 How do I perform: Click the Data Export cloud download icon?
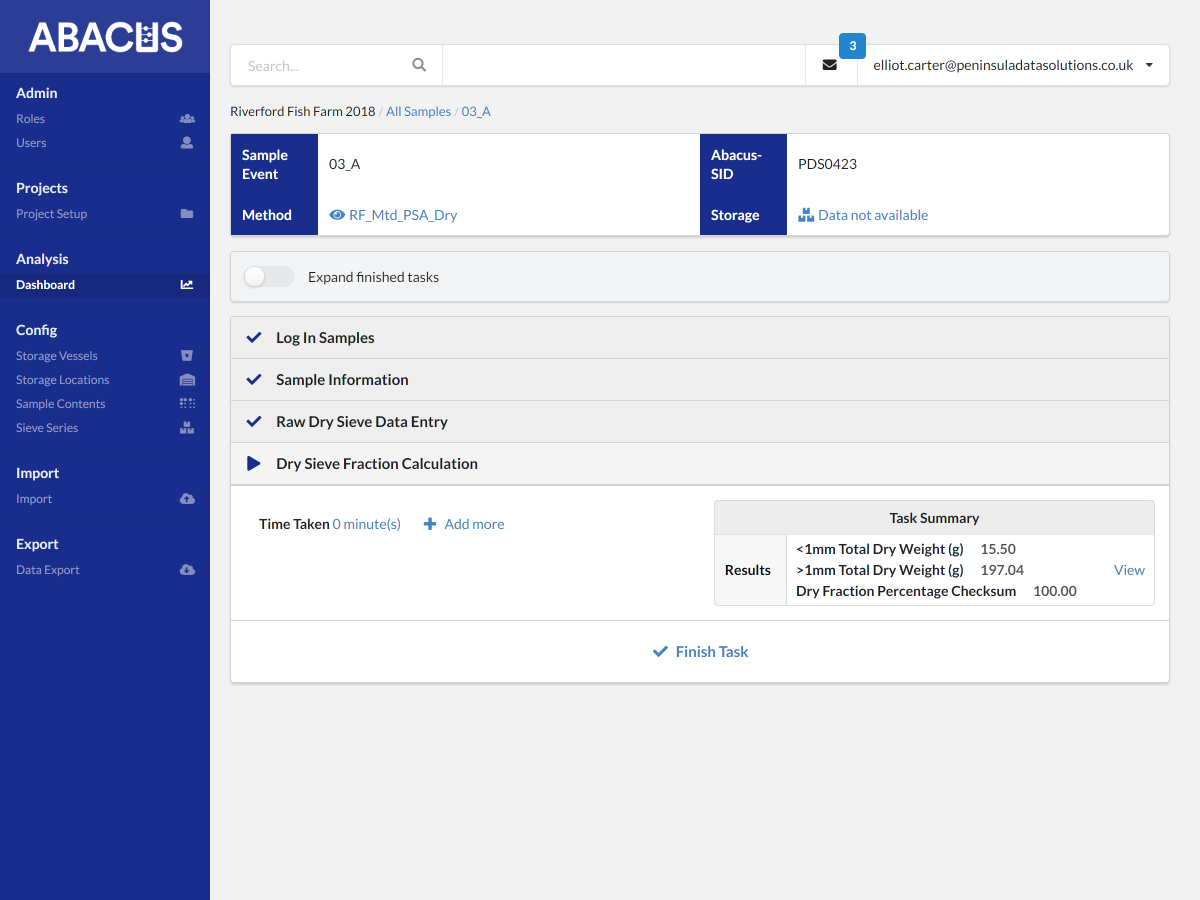[187, 570]
